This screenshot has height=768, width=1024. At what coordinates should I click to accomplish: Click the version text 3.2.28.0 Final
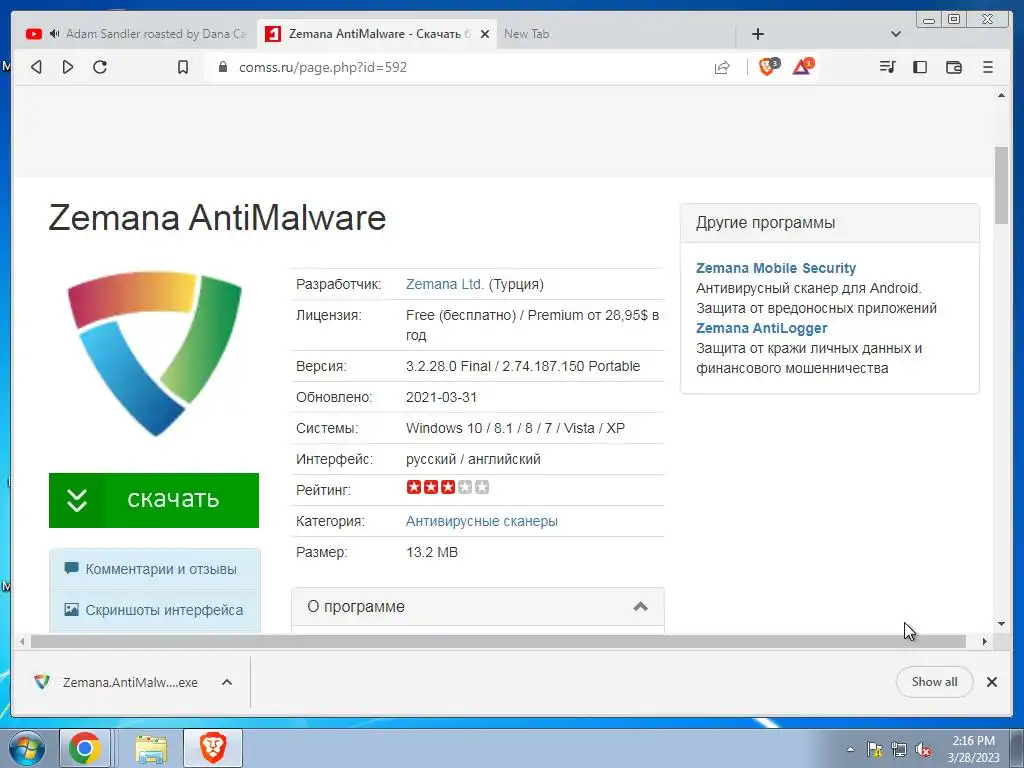(x=448, y=366)
